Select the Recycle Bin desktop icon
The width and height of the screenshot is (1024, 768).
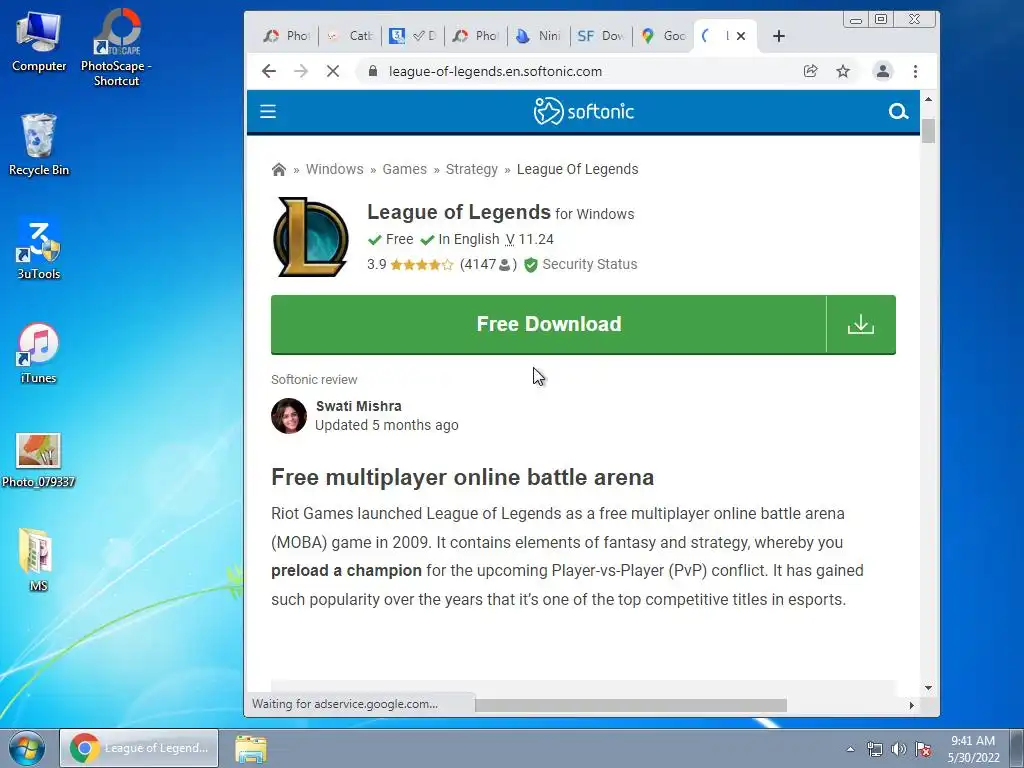click(39, 145)
